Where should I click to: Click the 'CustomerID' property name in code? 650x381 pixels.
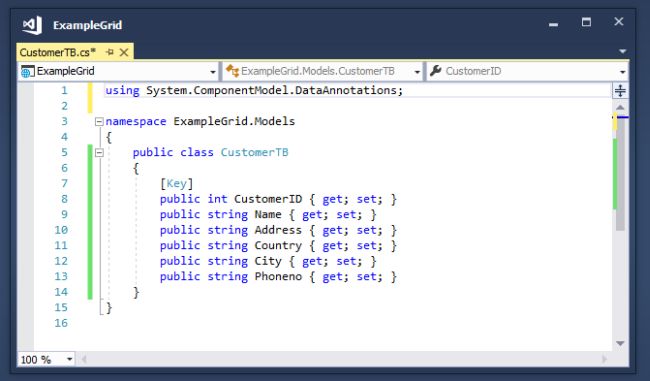(268, 199)
